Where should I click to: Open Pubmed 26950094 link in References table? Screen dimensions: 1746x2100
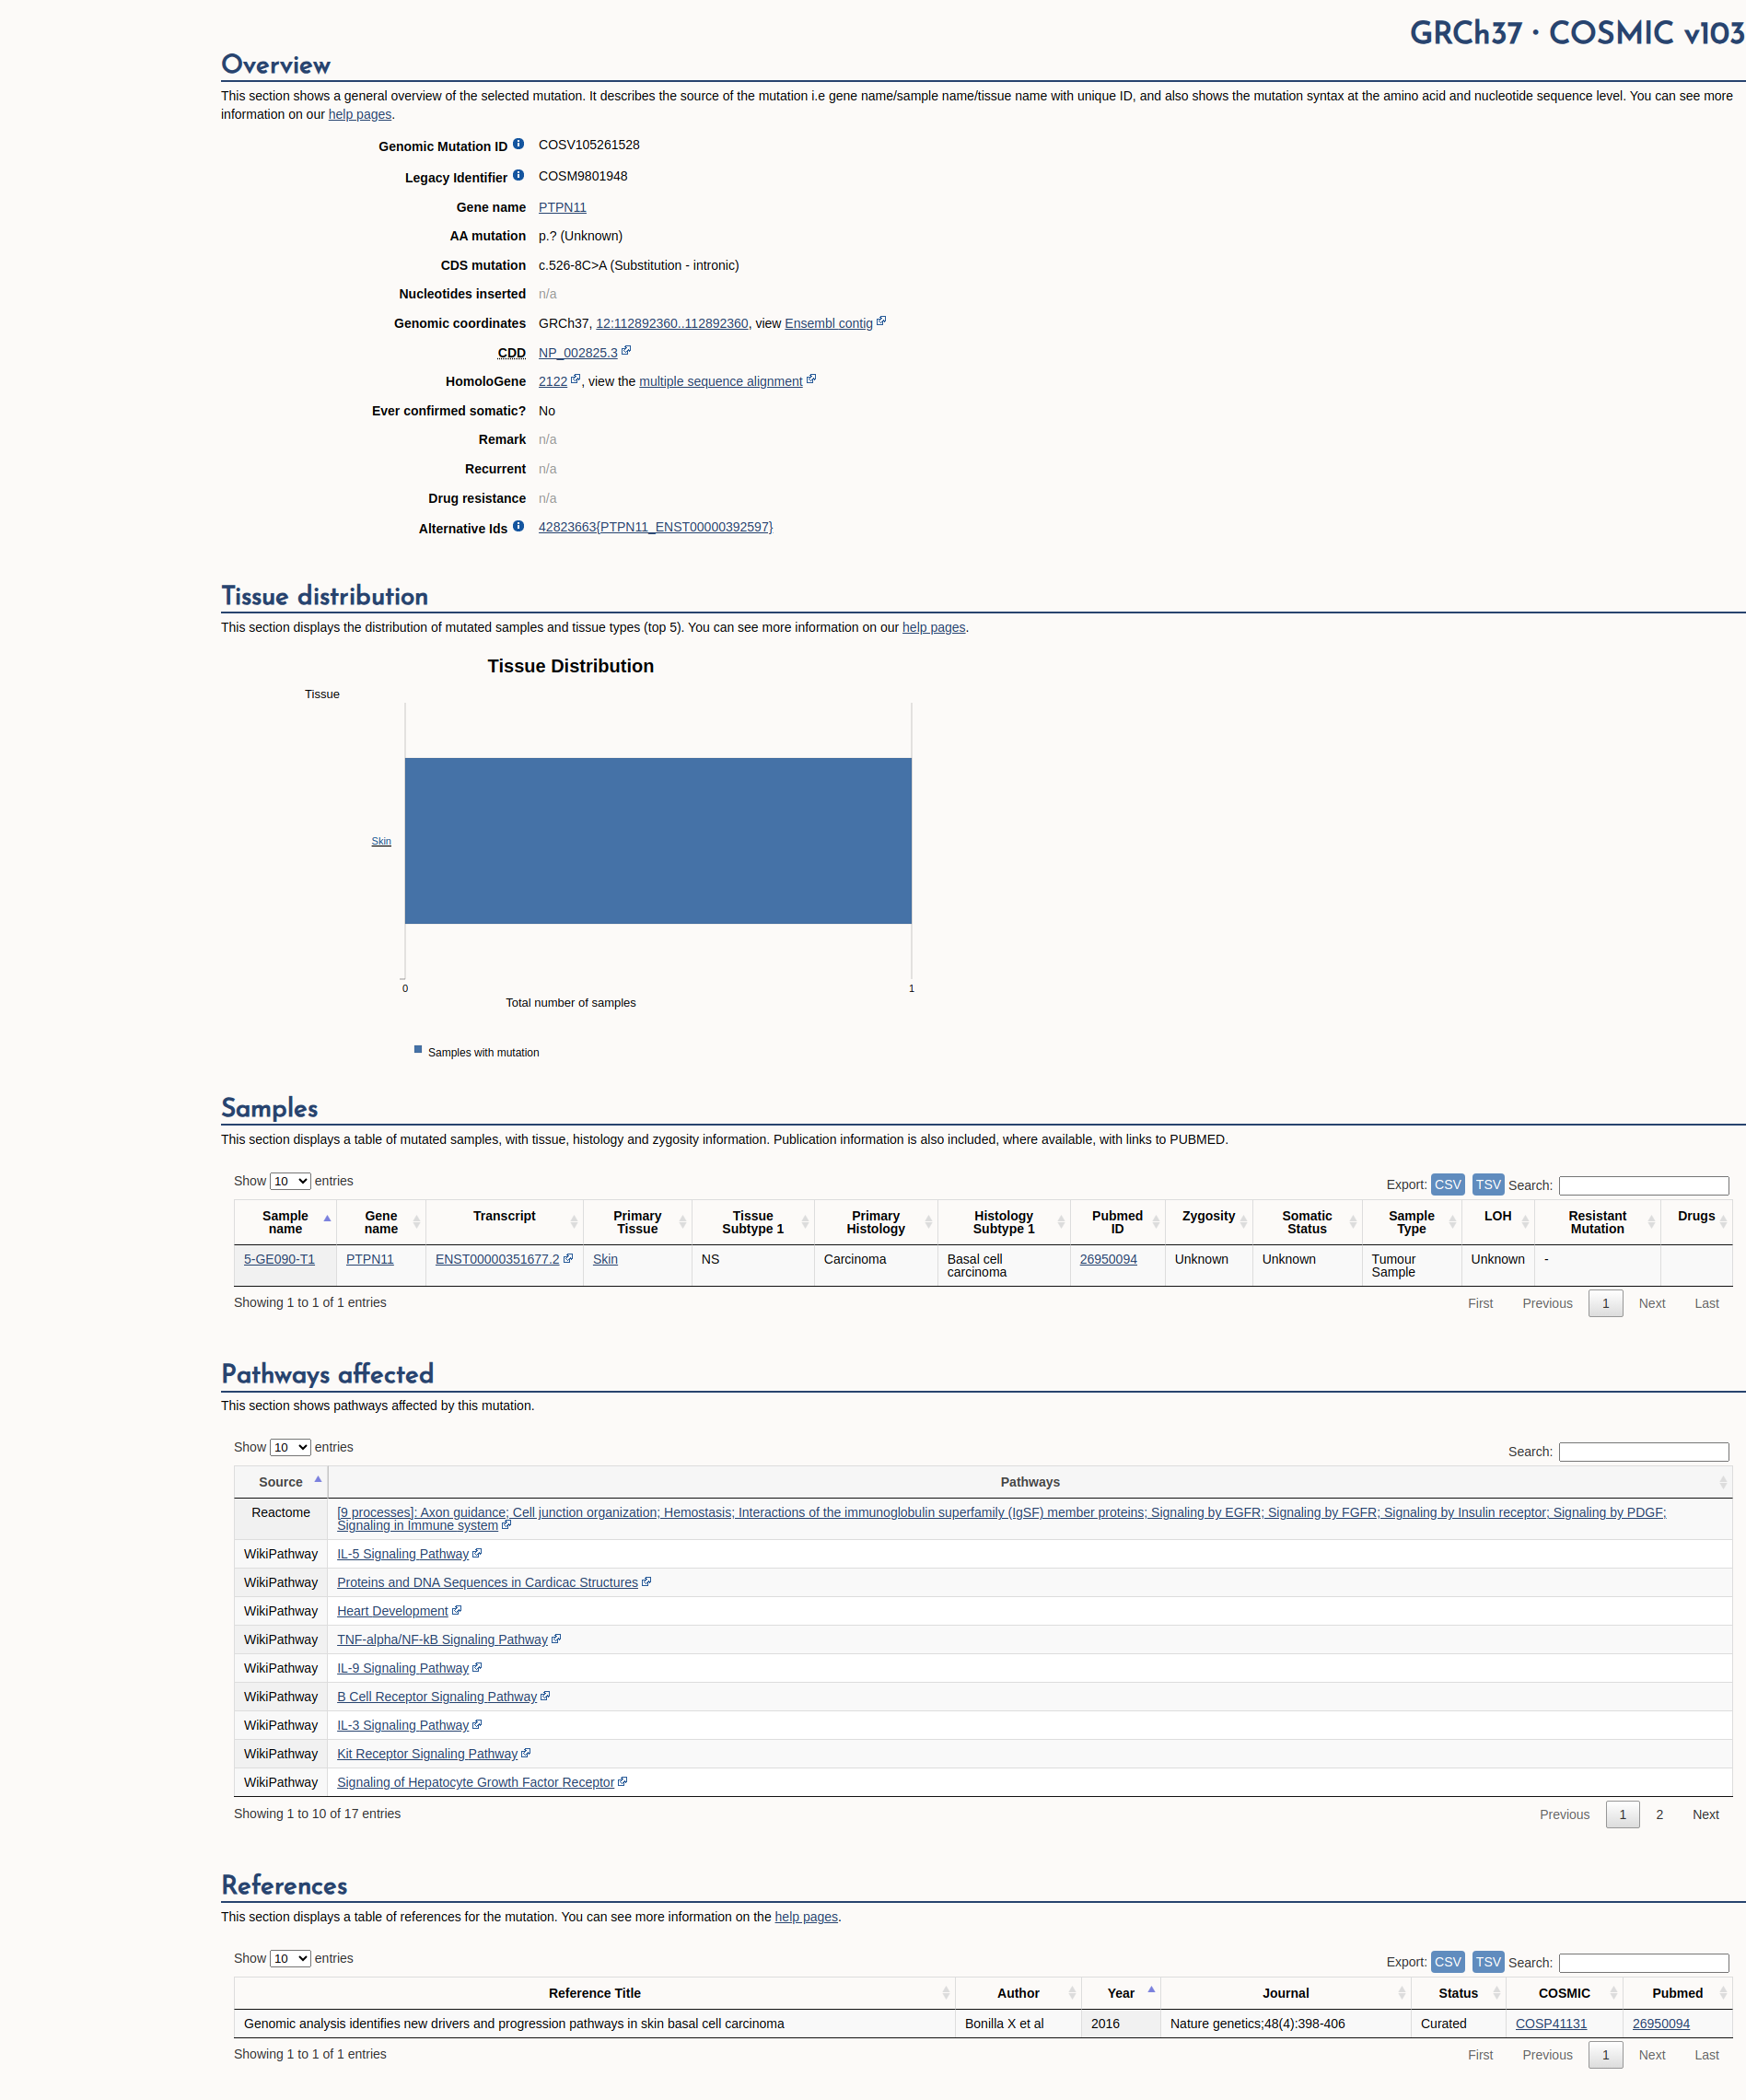pyautogui.click(x=1661, y=2023)
